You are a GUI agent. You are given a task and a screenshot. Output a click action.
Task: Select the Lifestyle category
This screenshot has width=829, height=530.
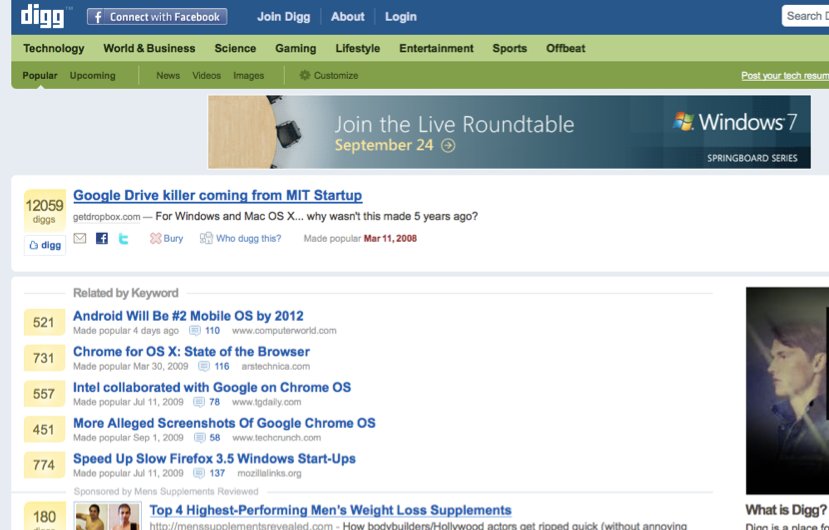pos(357,49)
